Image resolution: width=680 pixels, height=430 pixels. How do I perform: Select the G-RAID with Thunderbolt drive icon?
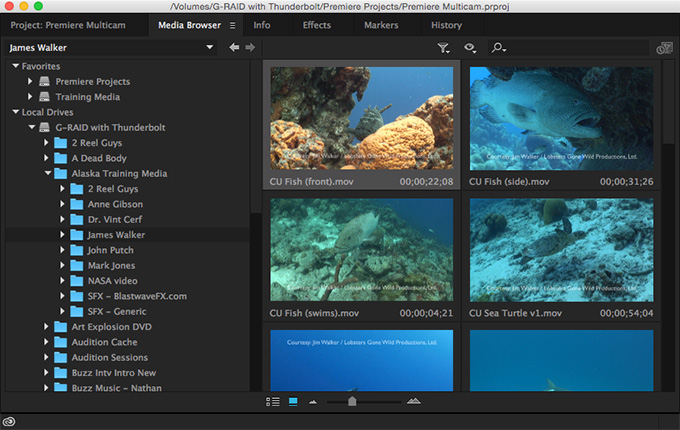(45, 127)
